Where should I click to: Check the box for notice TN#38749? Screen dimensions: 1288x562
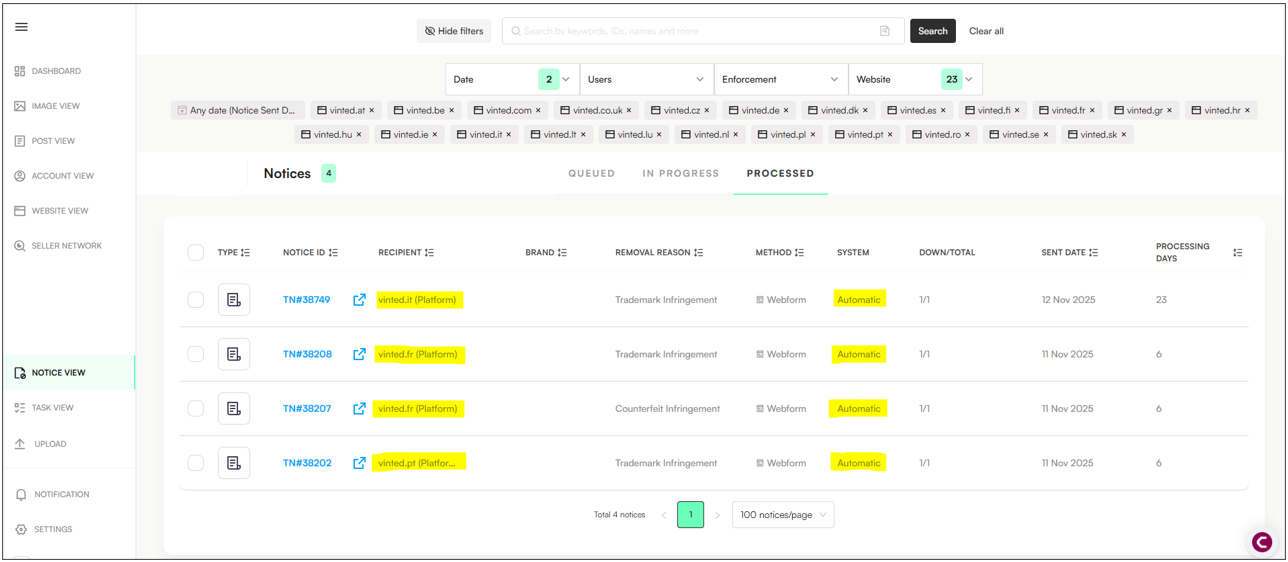click(196, 300)
